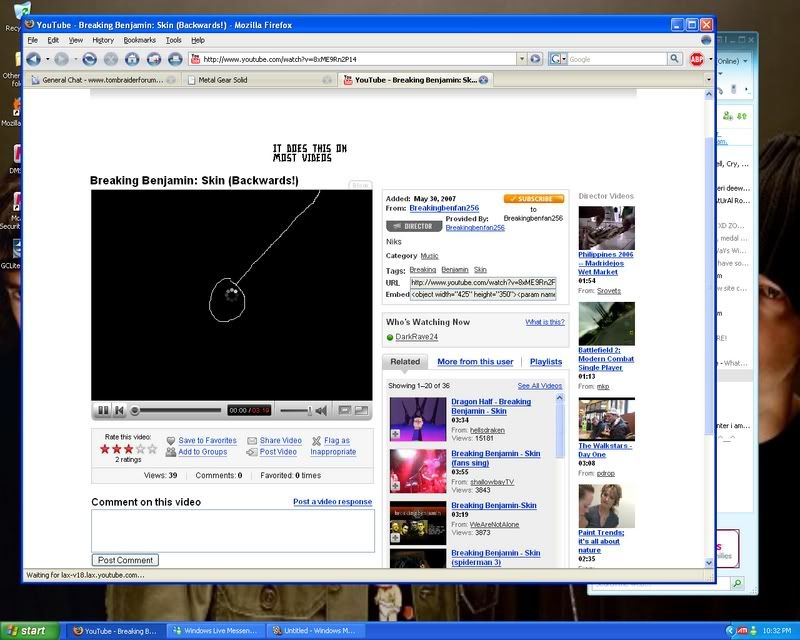Click the search magnifier button
This screenshot has height=640, width=800.
click(x=674, y=59)
